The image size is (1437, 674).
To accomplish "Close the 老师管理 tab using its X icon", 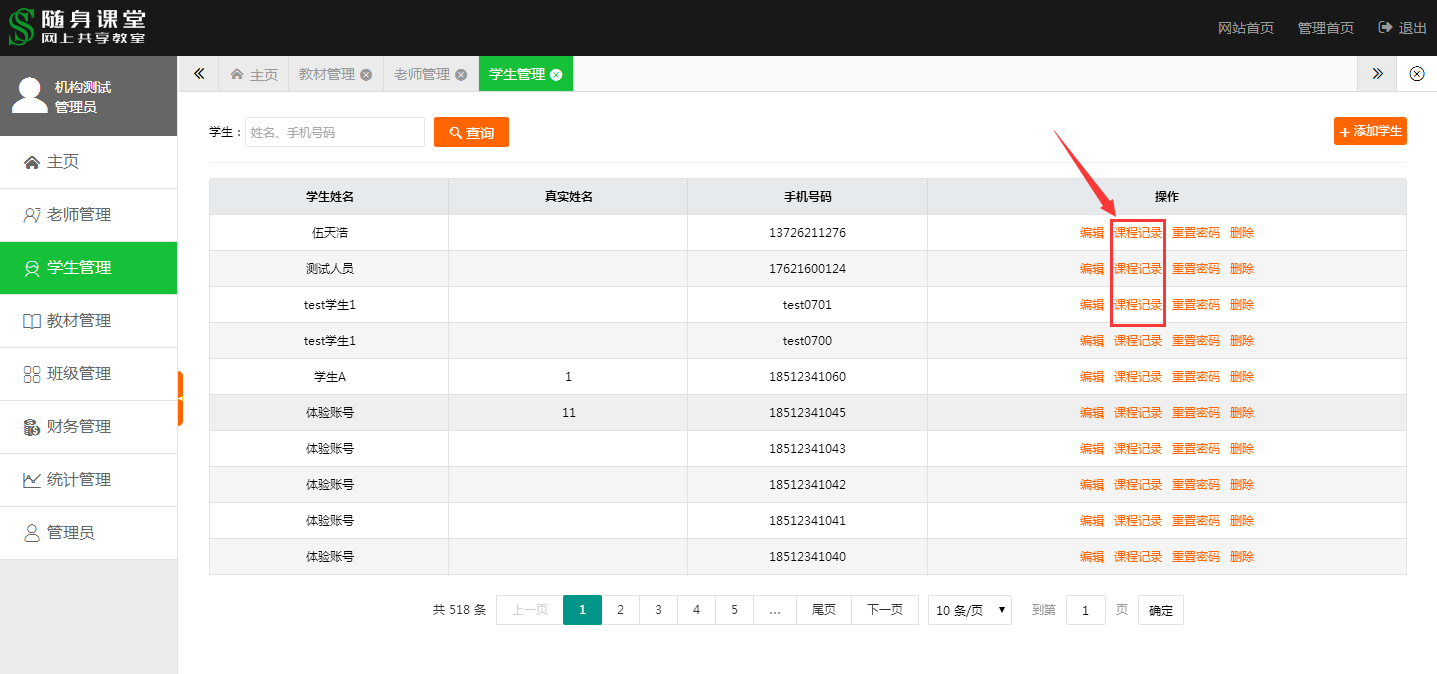I will point(461,75).
